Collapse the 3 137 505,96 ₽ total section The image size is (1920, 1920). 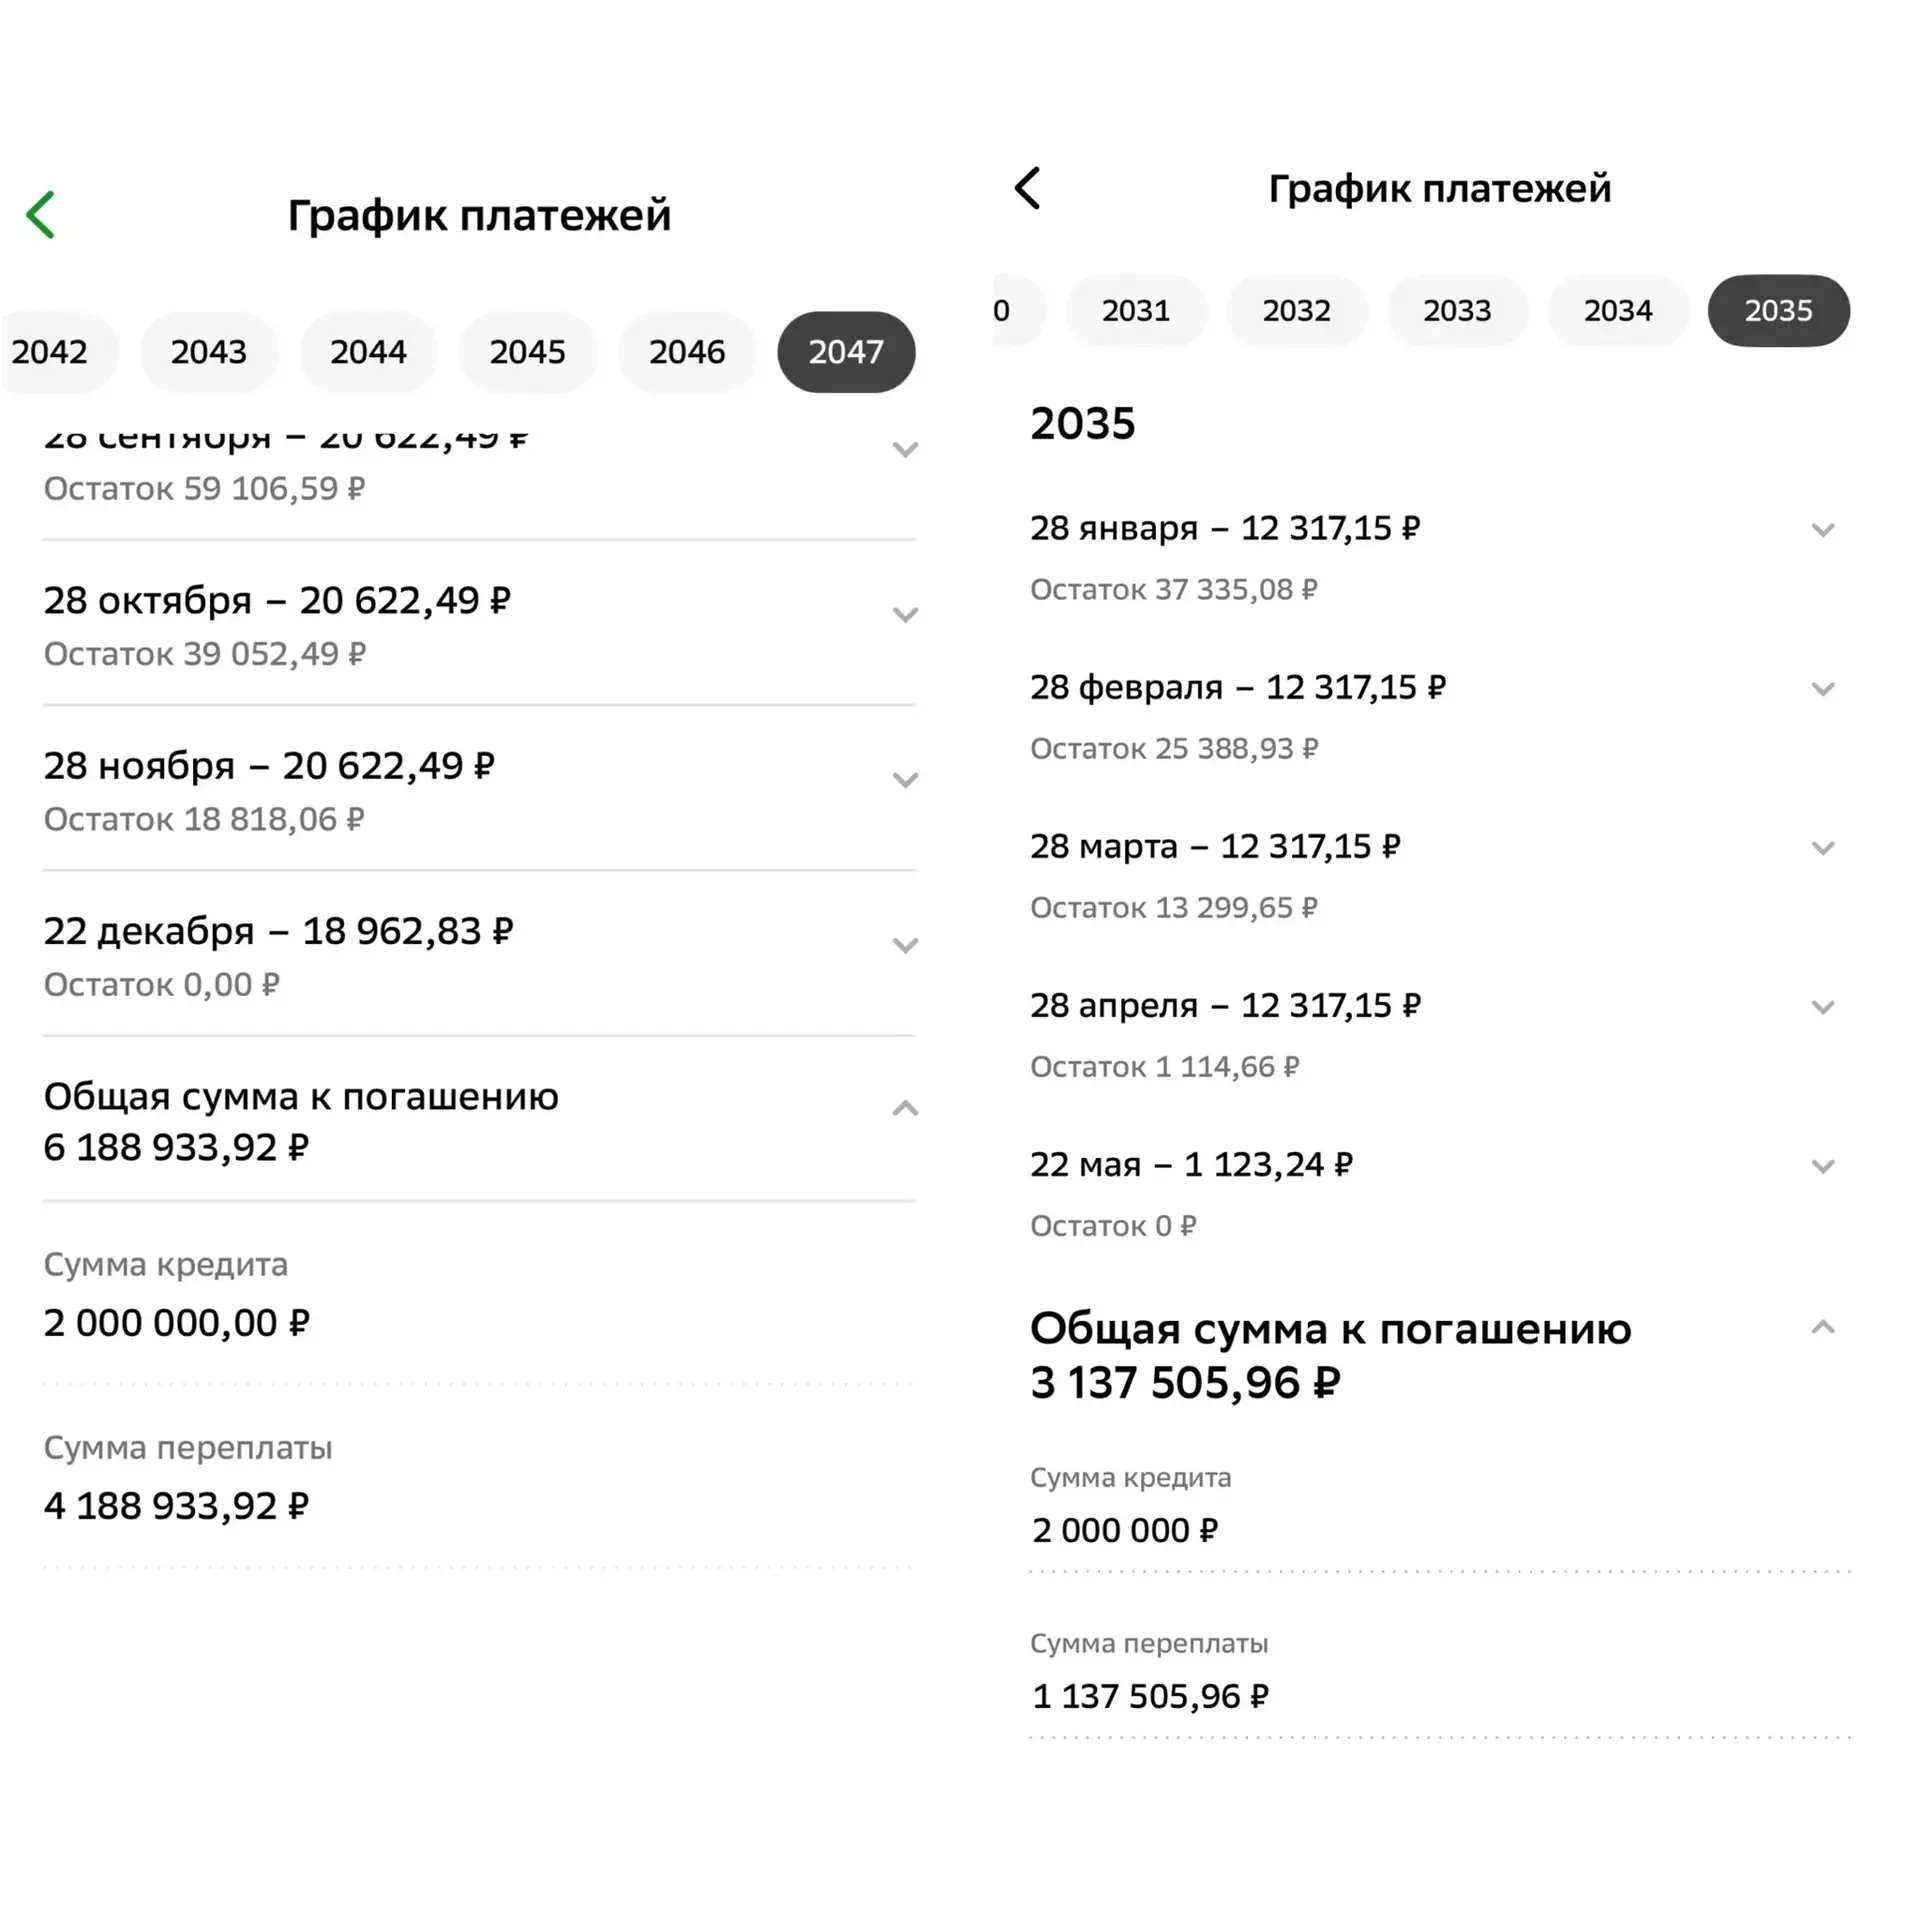[1823, 1328]
